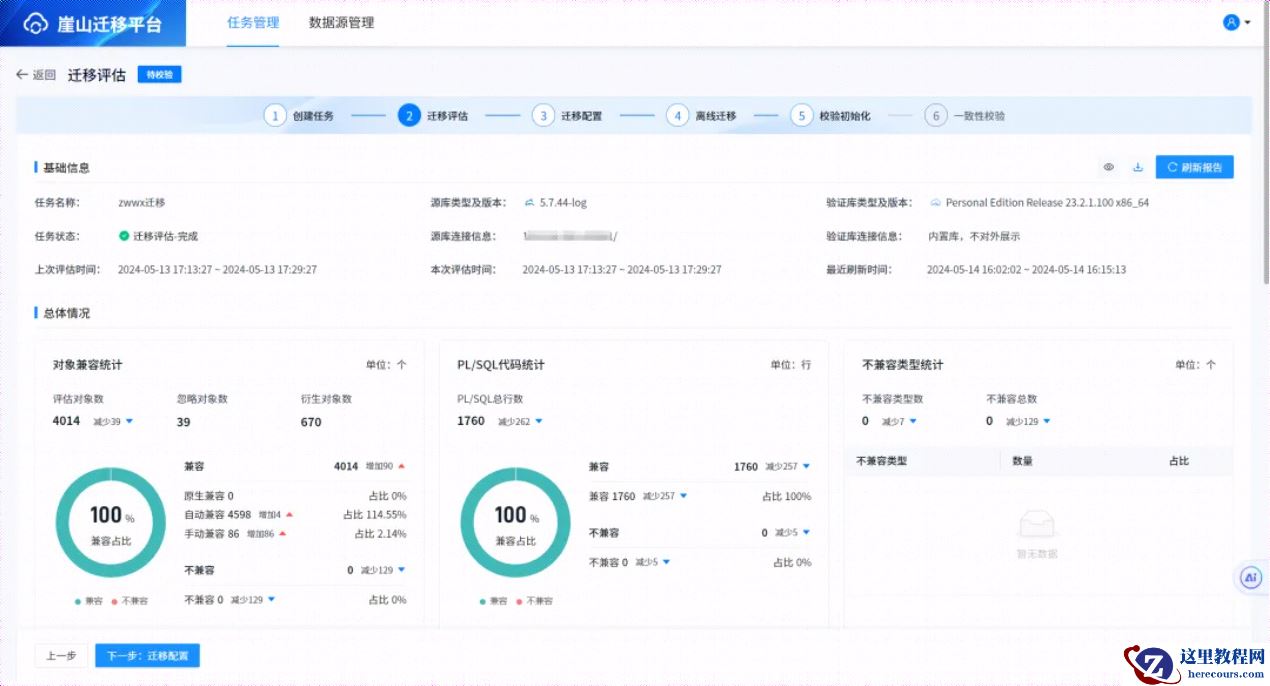Click the eye preview icon near refresh button
The image size is (1270, 686).
pyautogui.click(x=1109, y=168)
